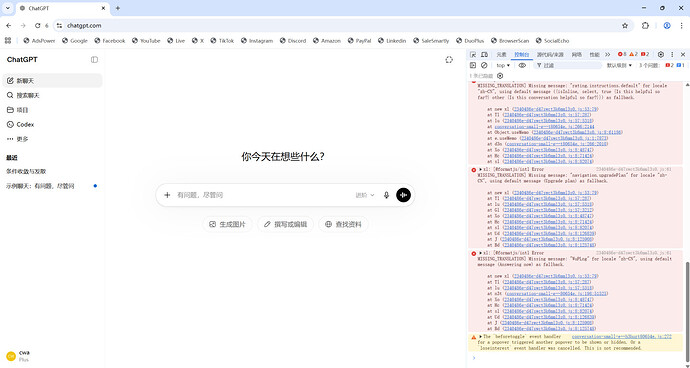Viewport: 690px width, 368px height.
Task: Expand the beforetoggle warning message
Action: tap(481, 336)
